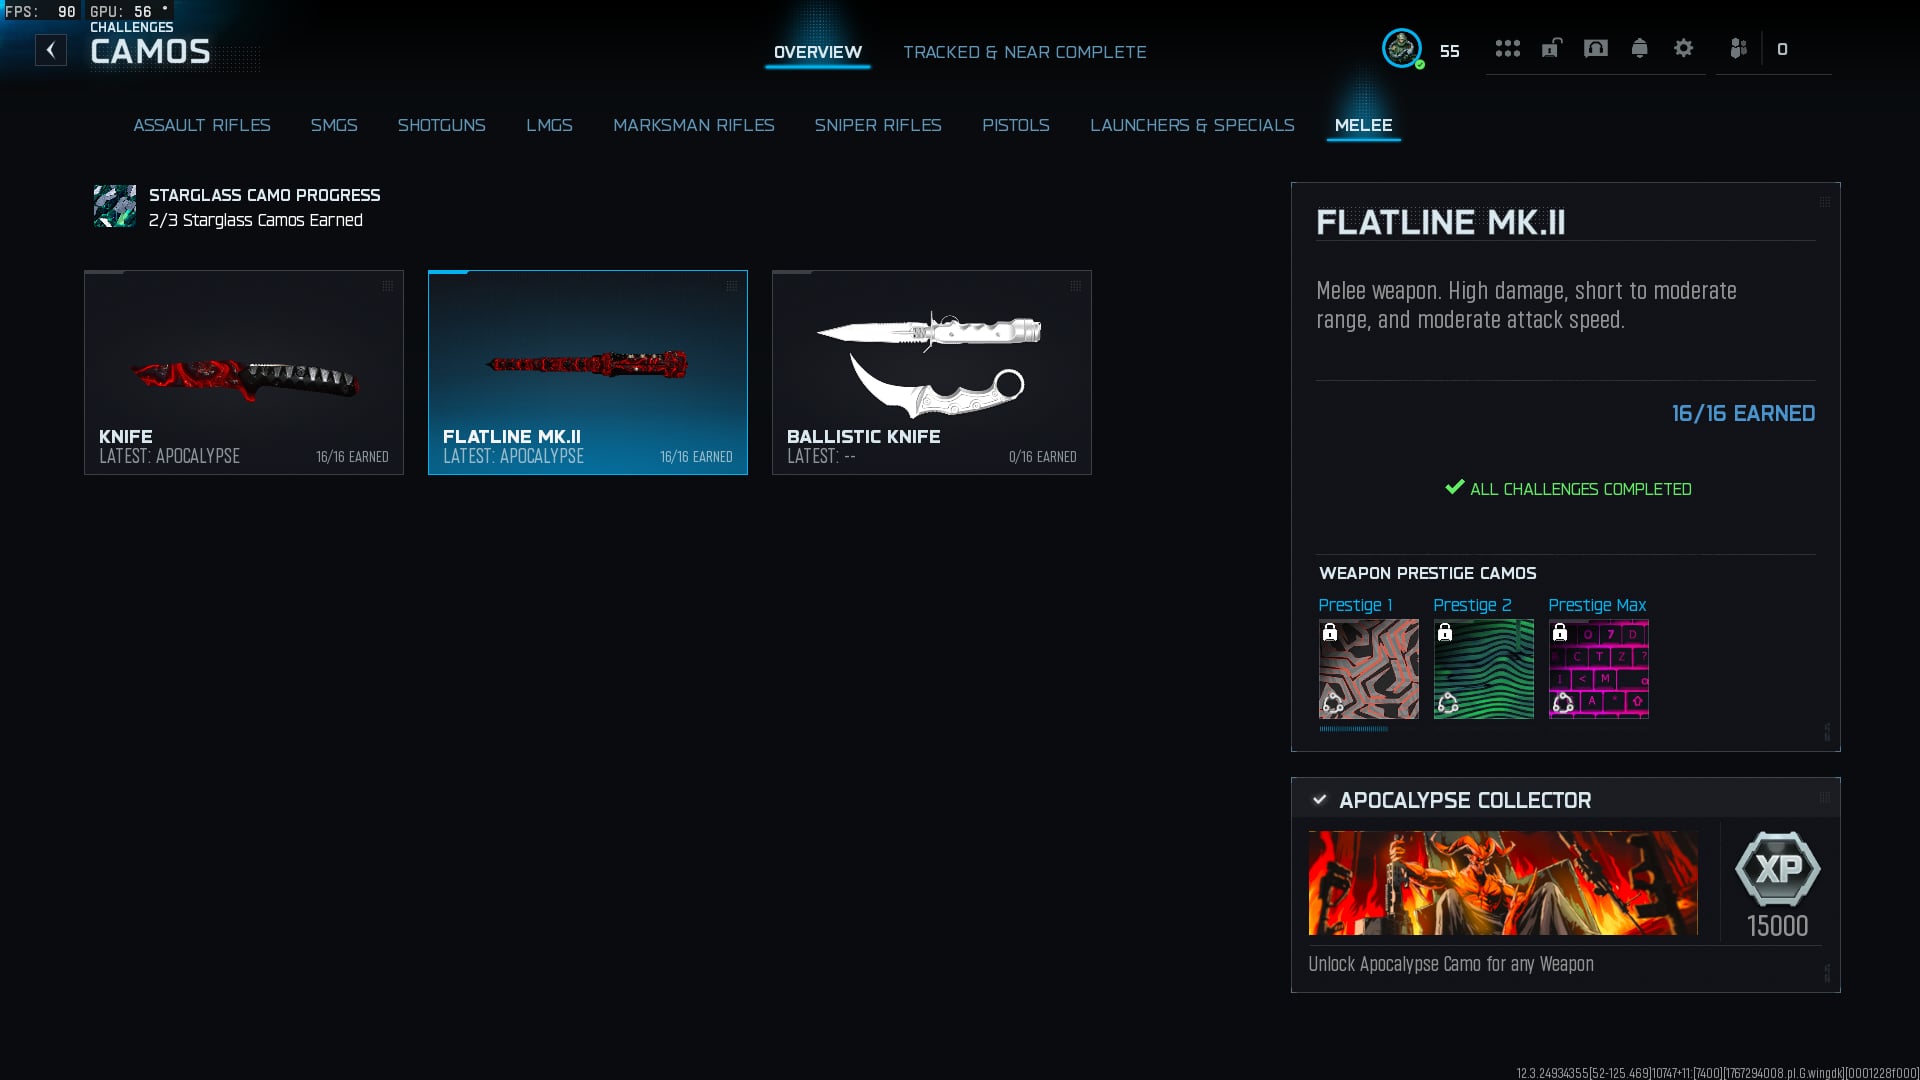Select the Prestige 2 green camo swatch

point(1483,668)
